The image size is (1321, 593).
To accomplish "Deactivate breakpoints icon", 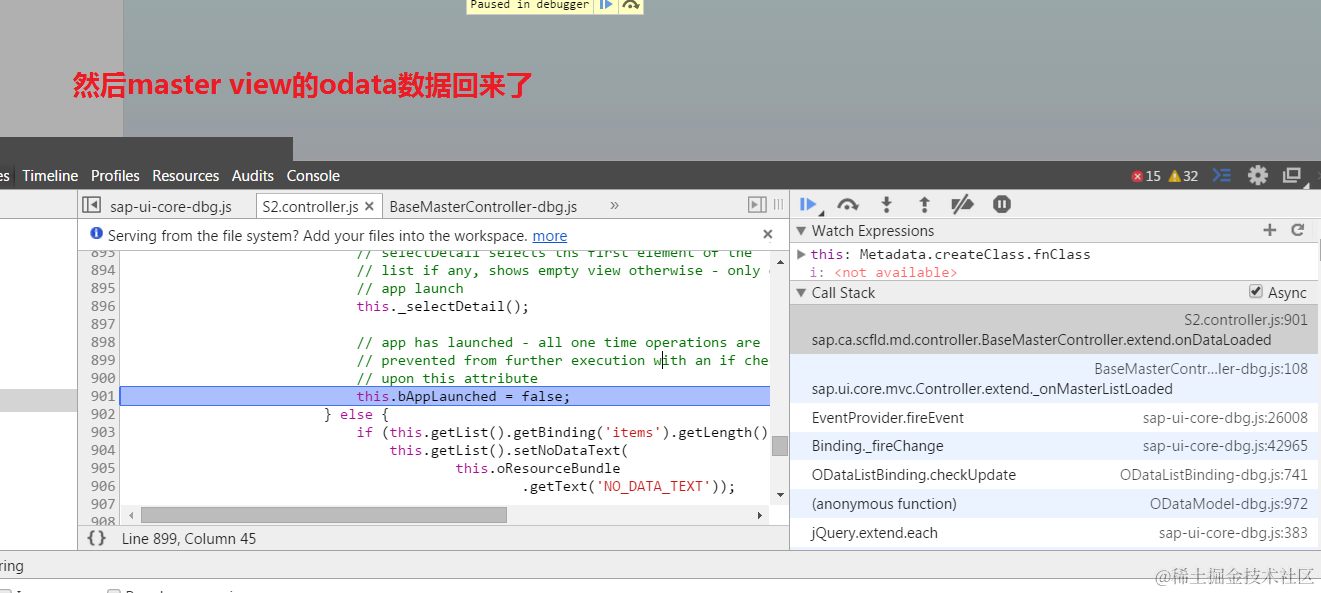I will [962, 204].
